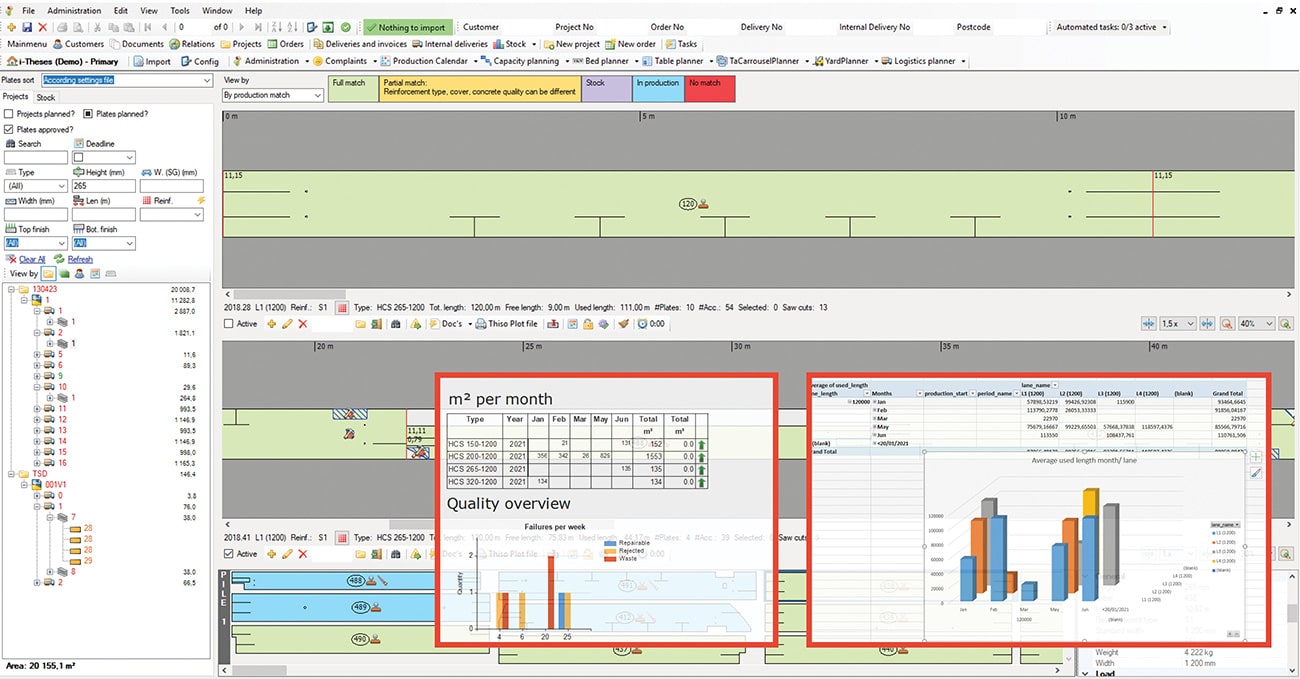
Task: Open the By production match dropdown
Action: [273, 95]
